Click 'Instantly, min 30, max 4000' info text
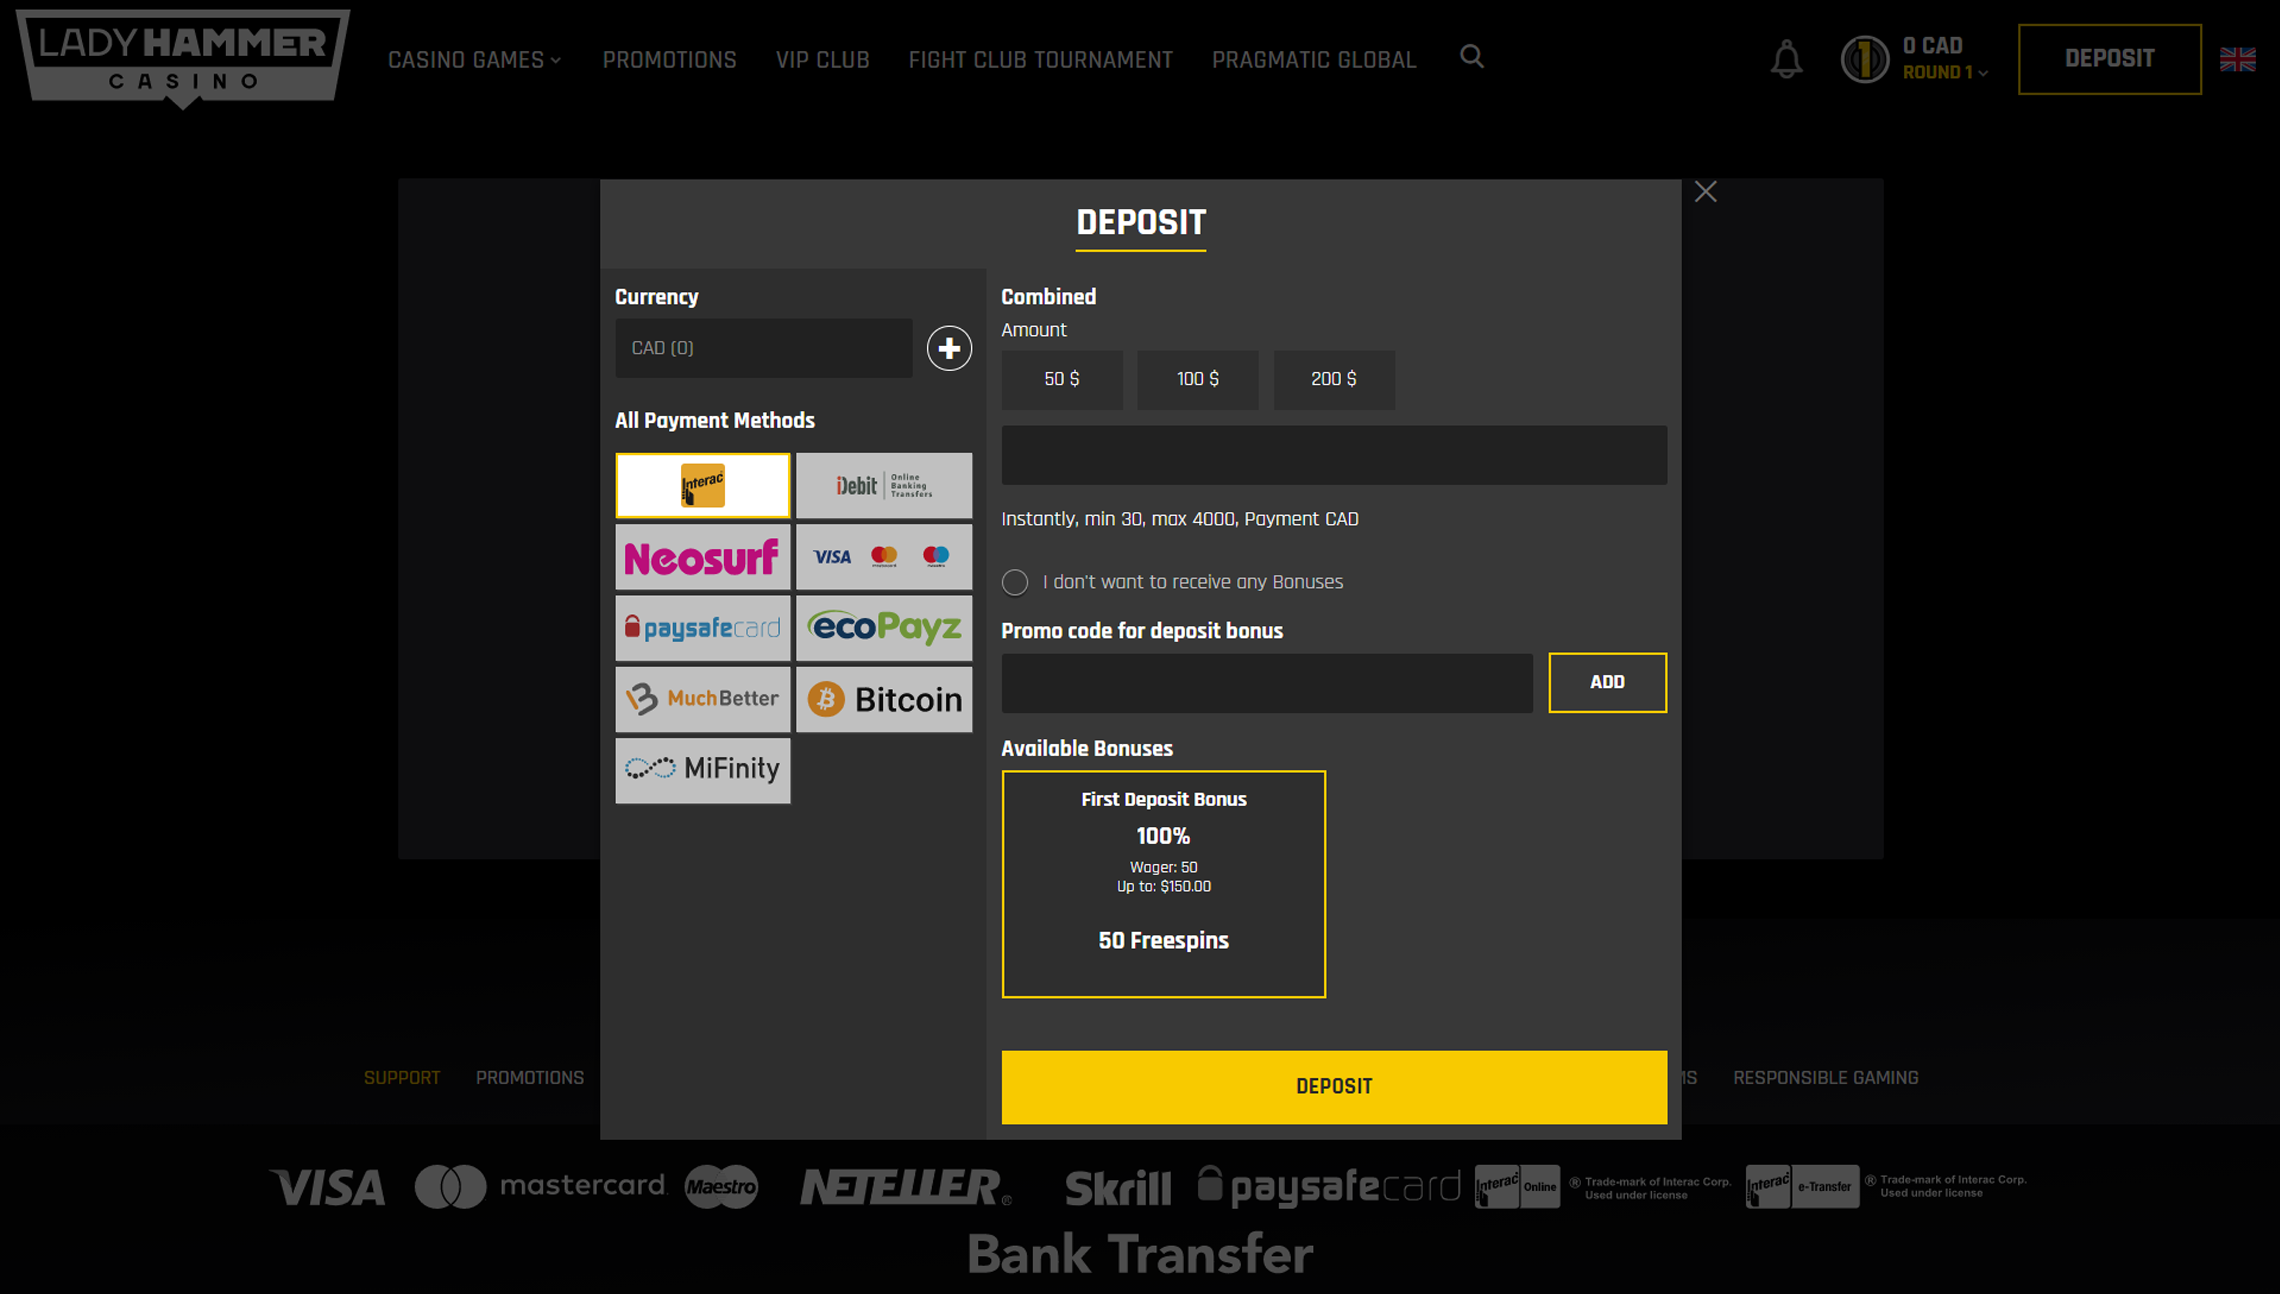 1179,519
